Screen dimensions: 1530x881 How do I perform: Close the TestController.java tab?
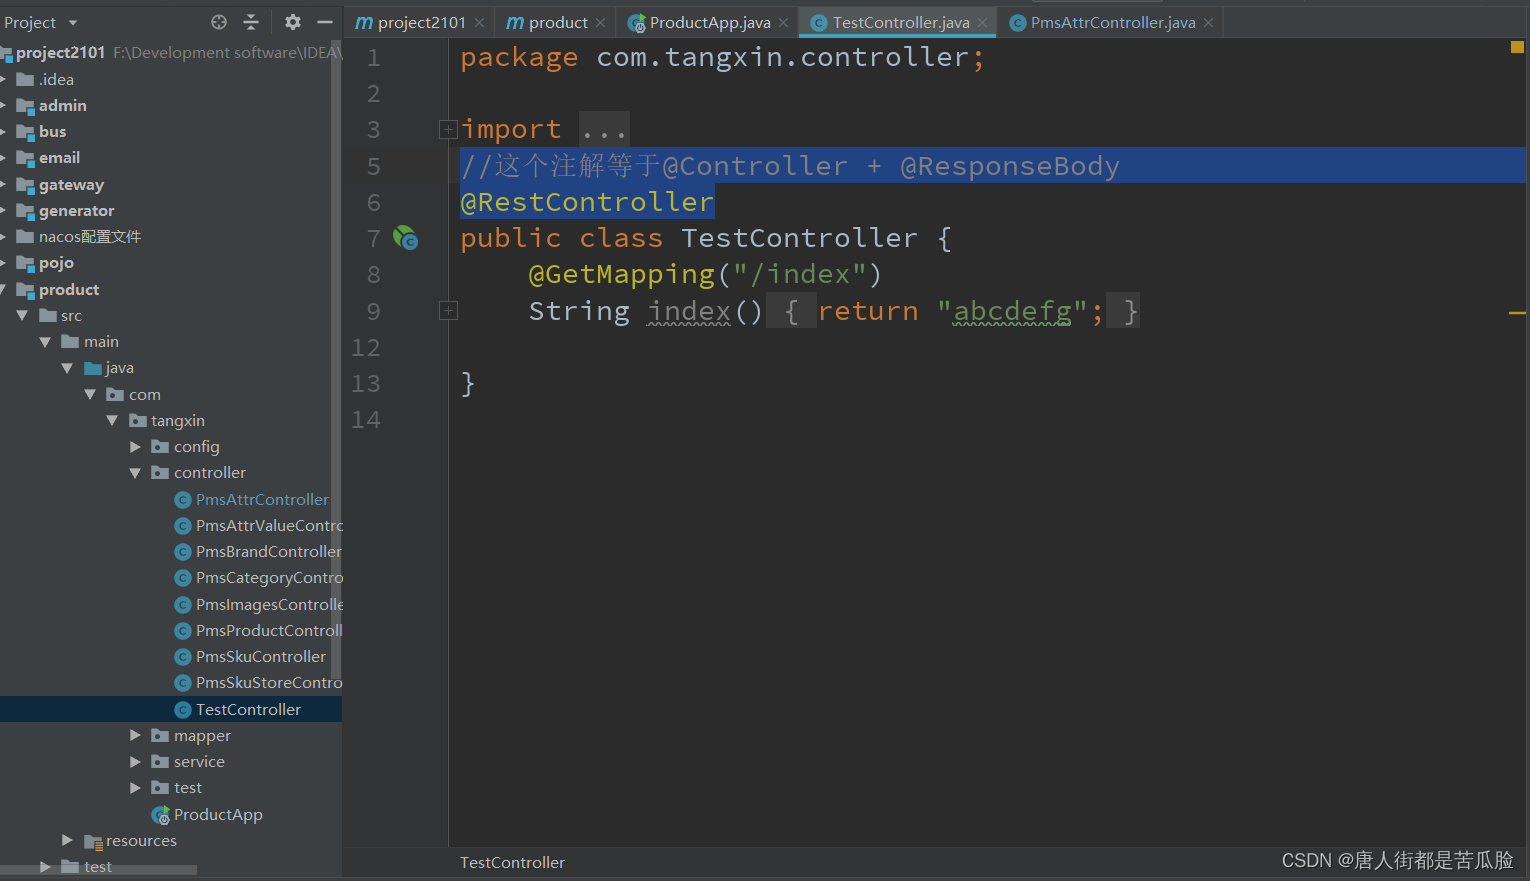tap(982, 23)
